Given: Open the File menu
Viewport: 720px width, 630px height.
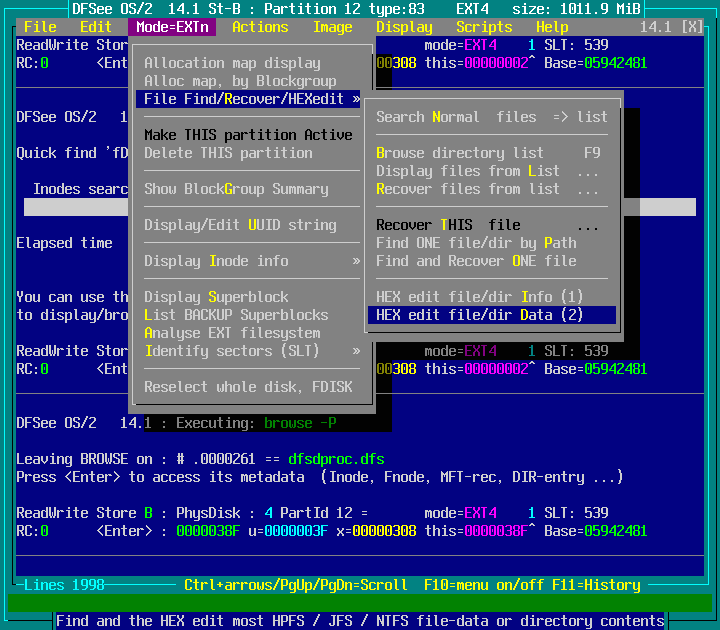Looking at the screenshot, I should tap(40, 27).
